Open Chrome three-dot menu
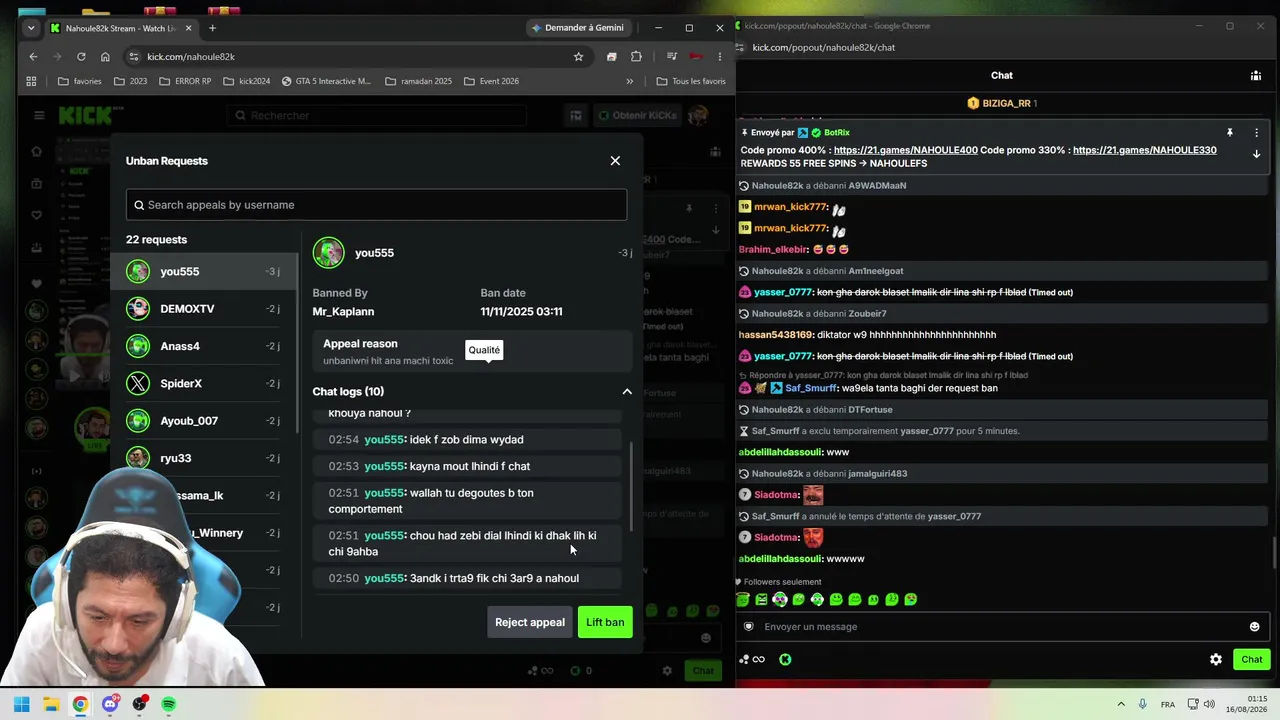1280x720 pixels. pos(719,57)
